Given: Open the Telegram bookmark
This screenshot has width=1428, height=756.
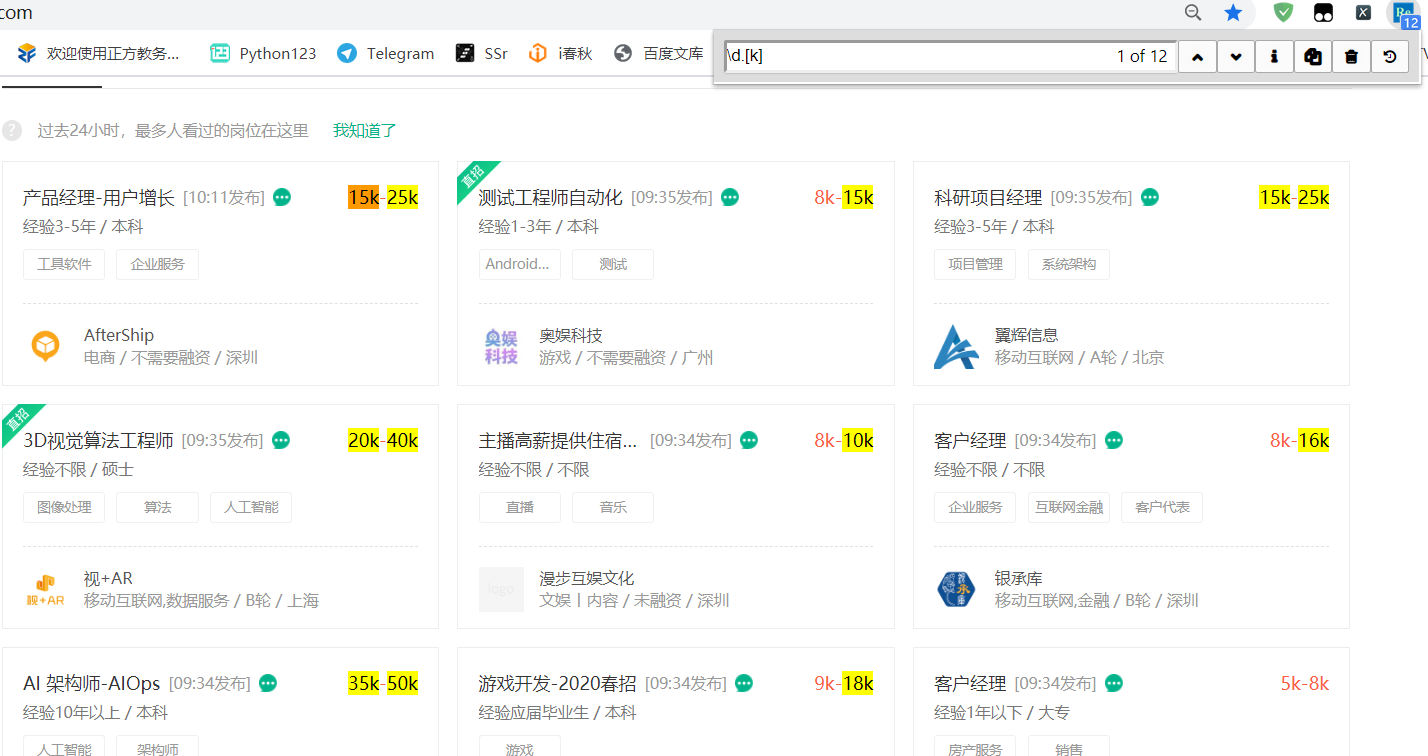Looking at the screenshot, I should [x=386, y=54].
